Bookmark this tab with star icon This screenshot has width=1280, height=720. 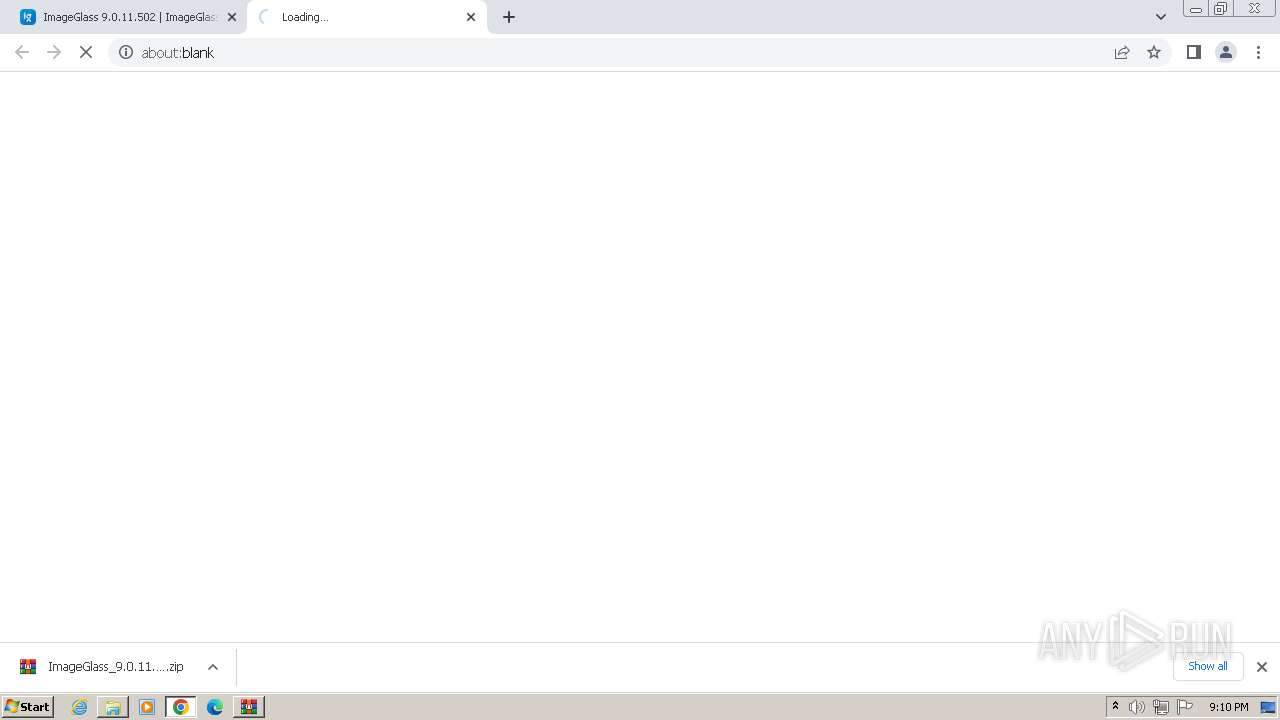(1154, 52)
